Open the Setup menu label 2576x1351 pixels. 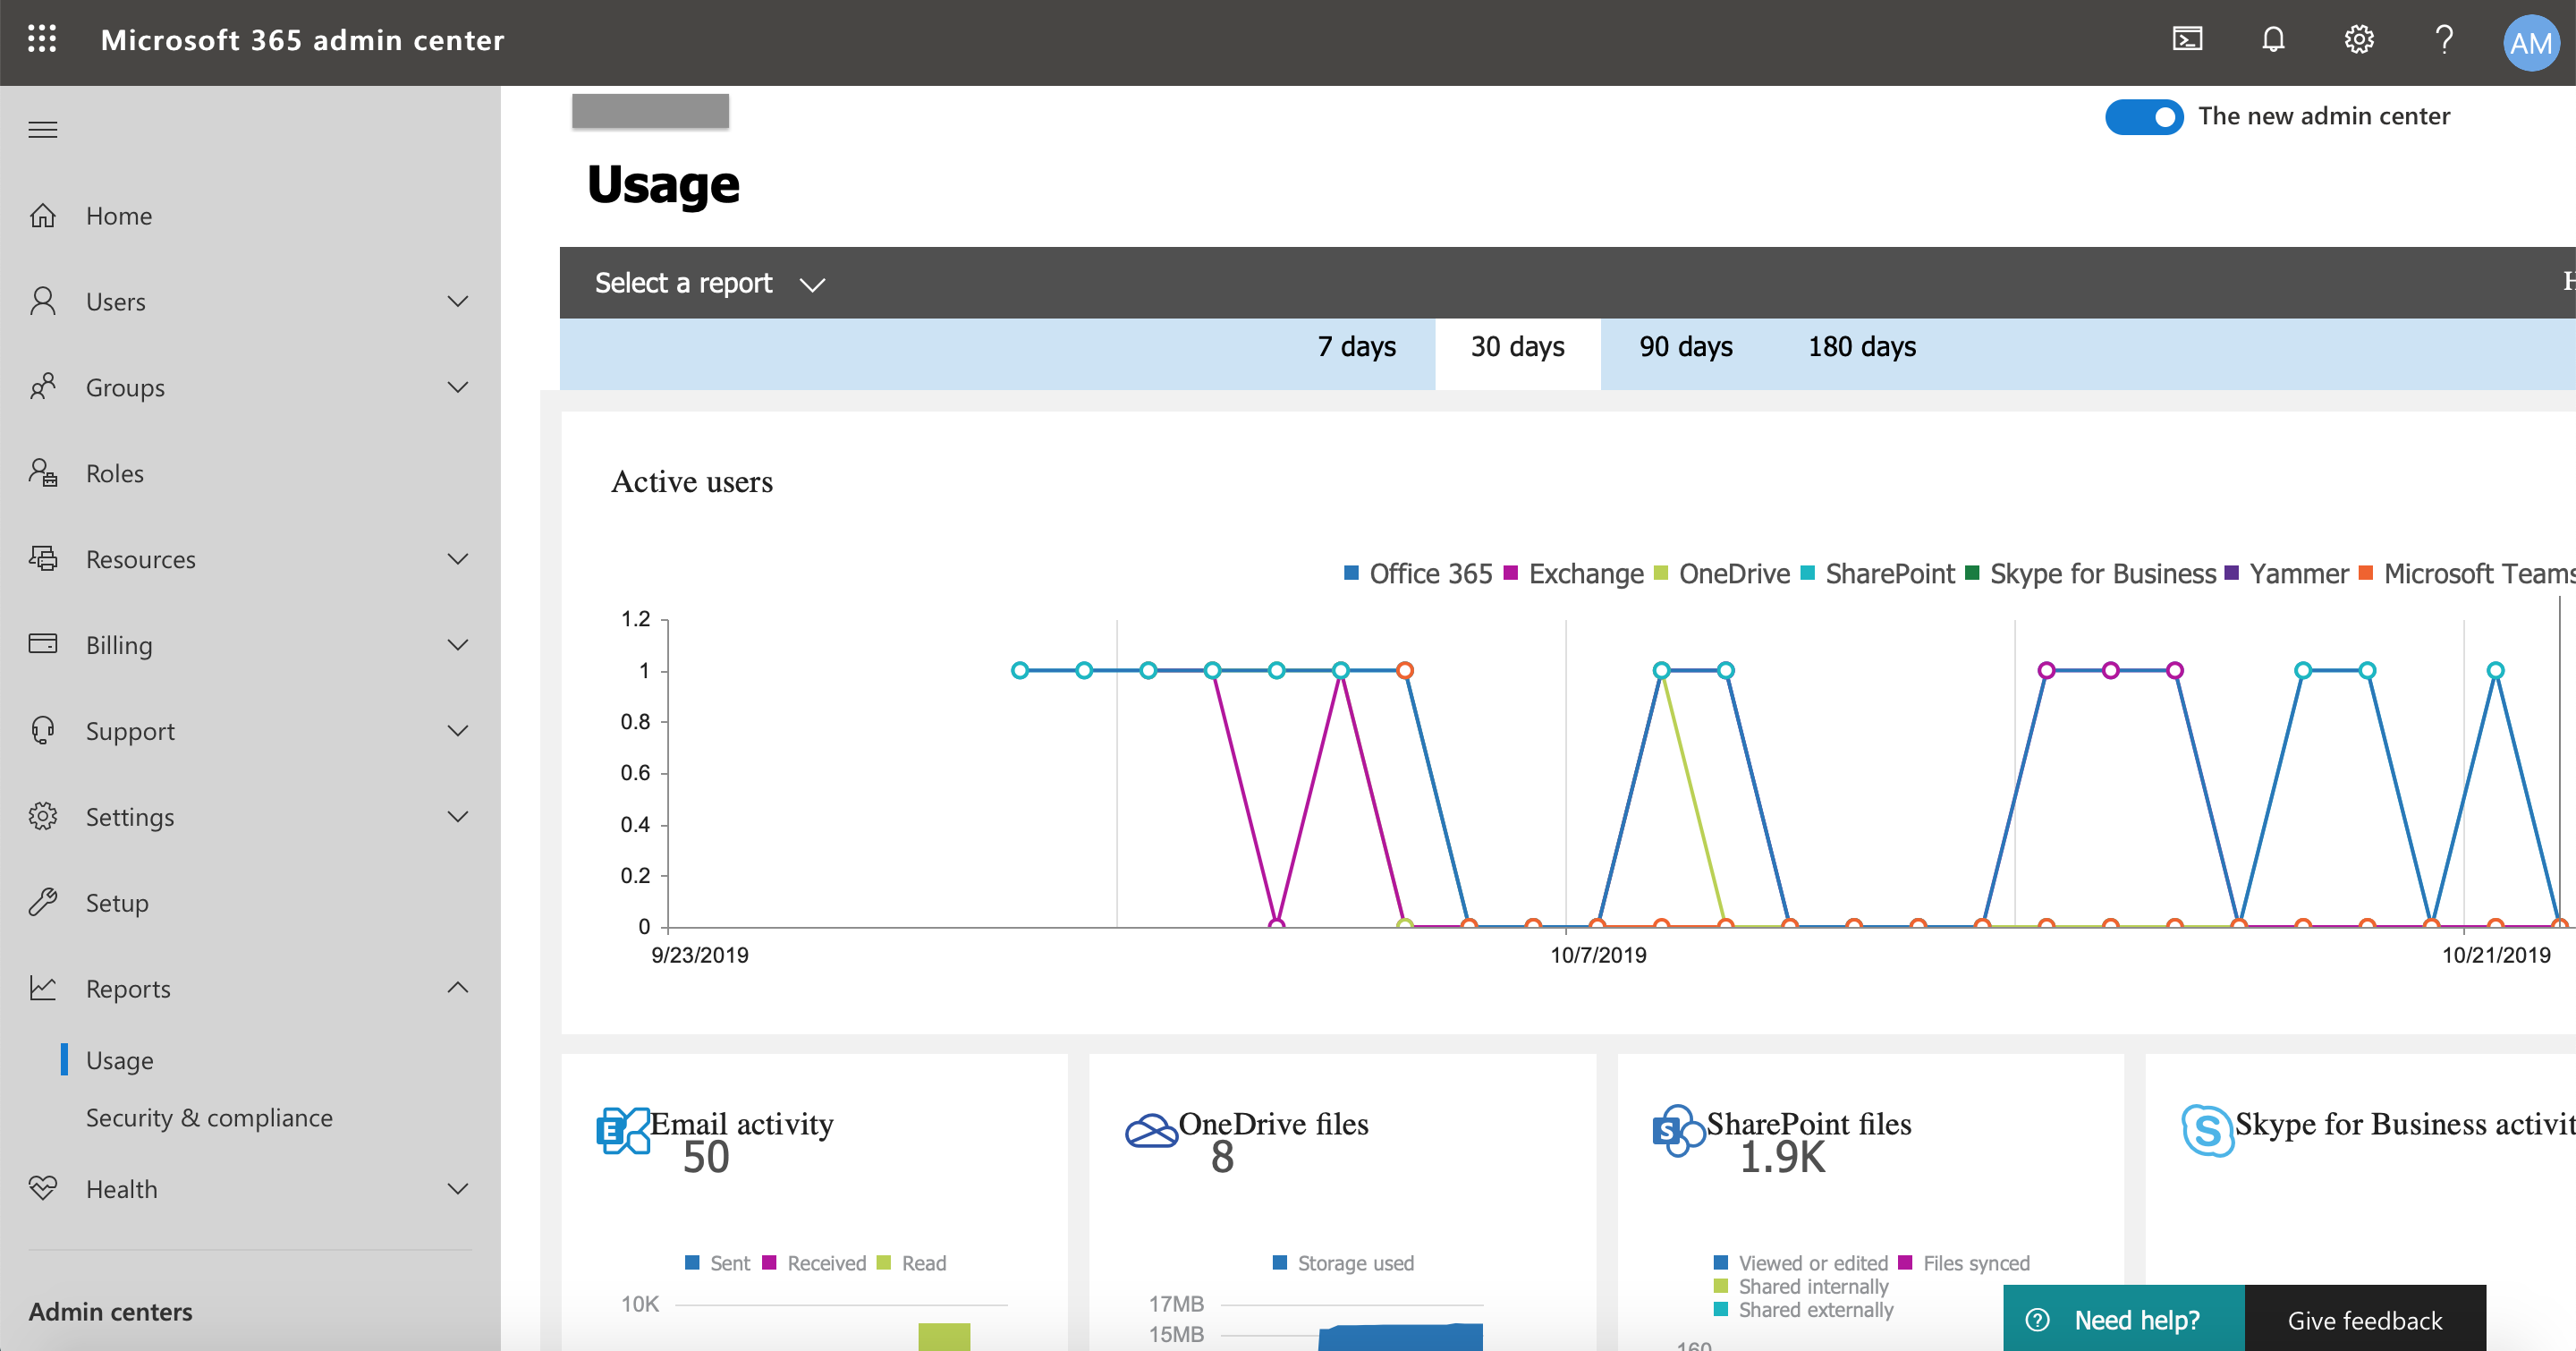(117, 903)
